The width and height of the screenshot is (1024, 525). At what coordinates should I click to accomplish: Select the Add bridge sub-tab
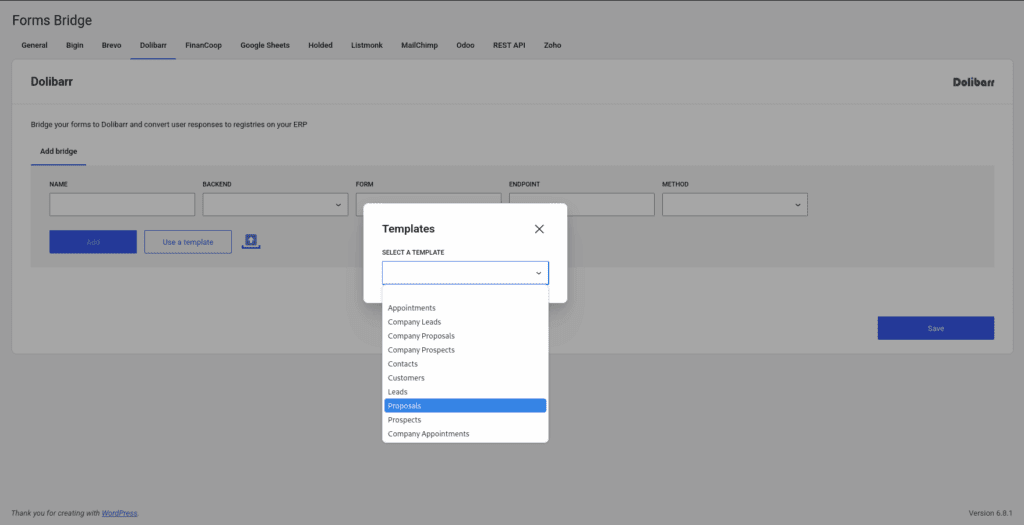click(x=58, y=151)
